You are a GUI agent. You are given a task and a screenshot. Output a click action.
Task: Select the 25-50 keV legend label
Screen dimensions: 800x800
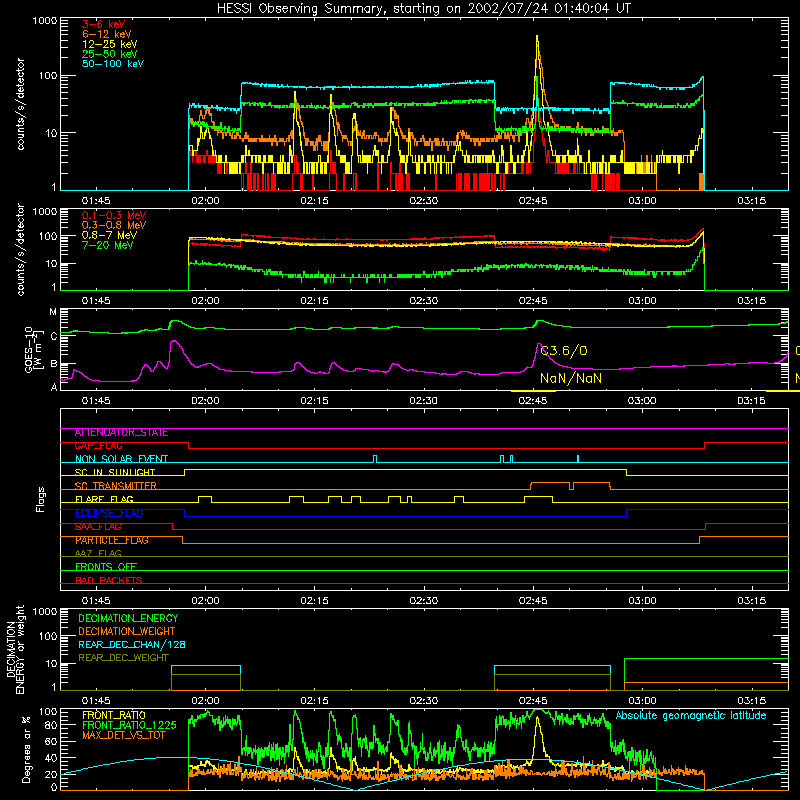coord(110,54)
